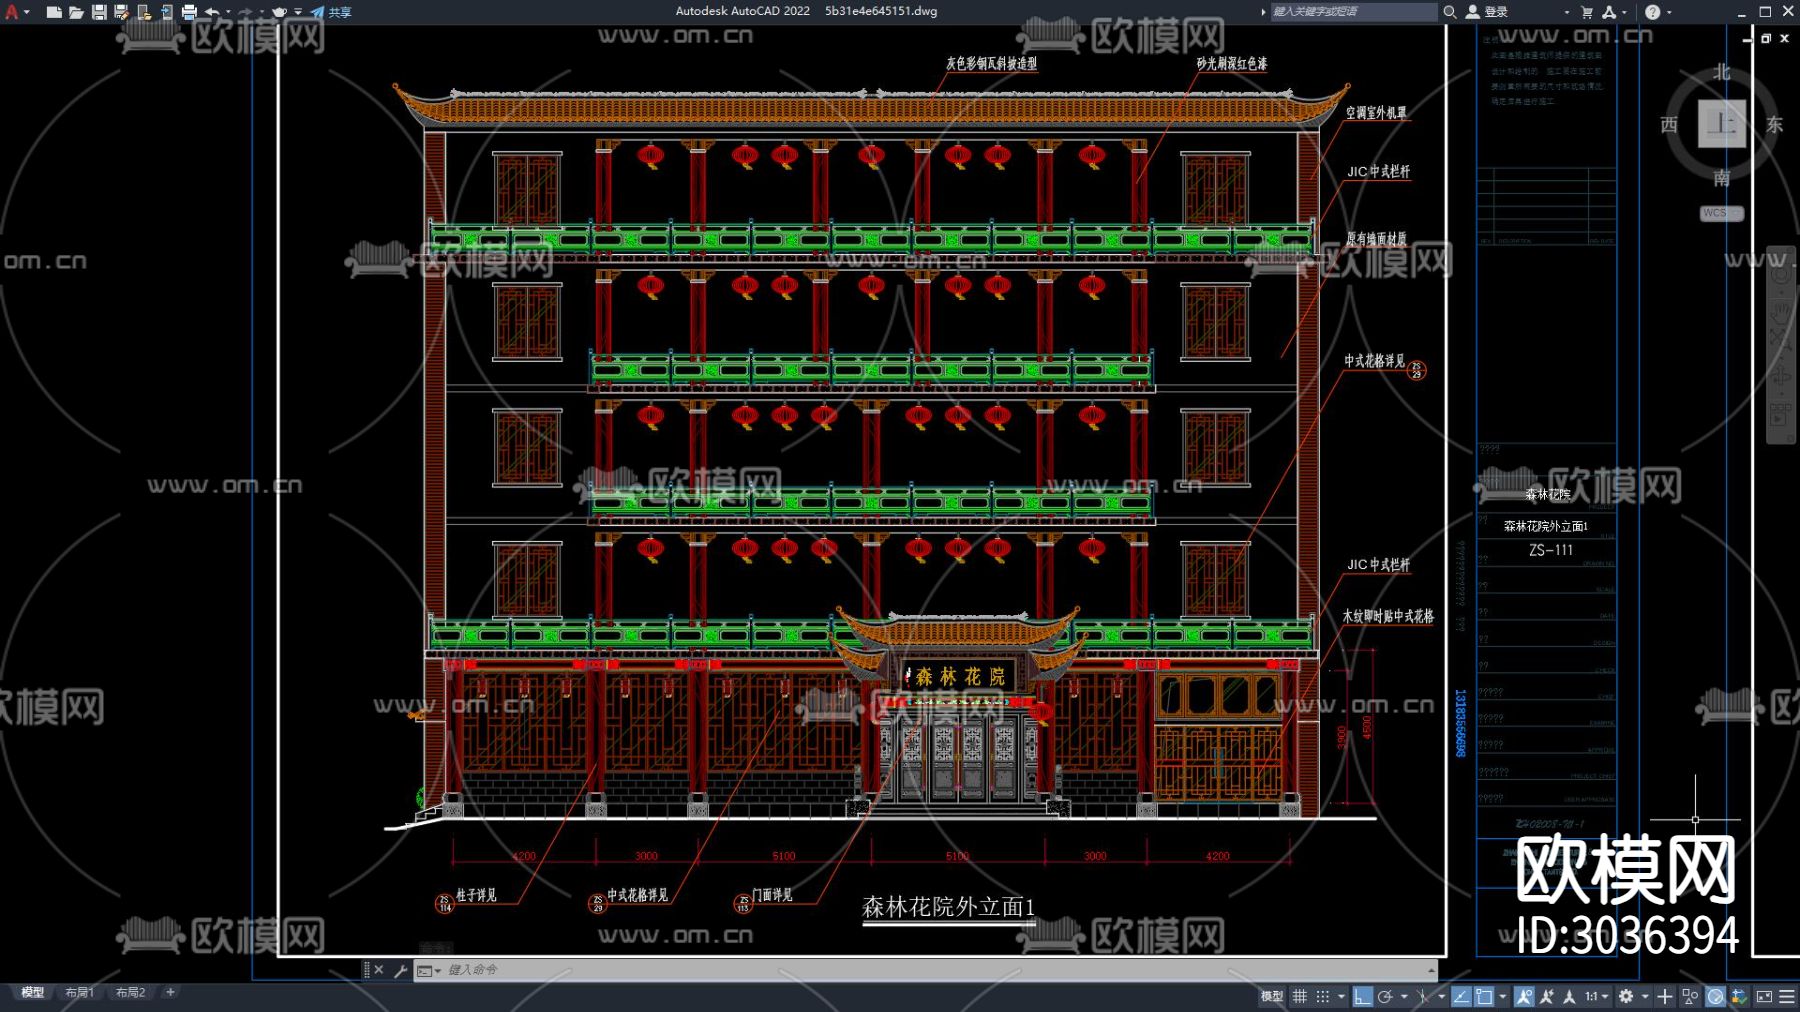This screenshot has height=1012, width=1800.
Task: Plot the drawing with printer icon
Action: coord(189,12)
